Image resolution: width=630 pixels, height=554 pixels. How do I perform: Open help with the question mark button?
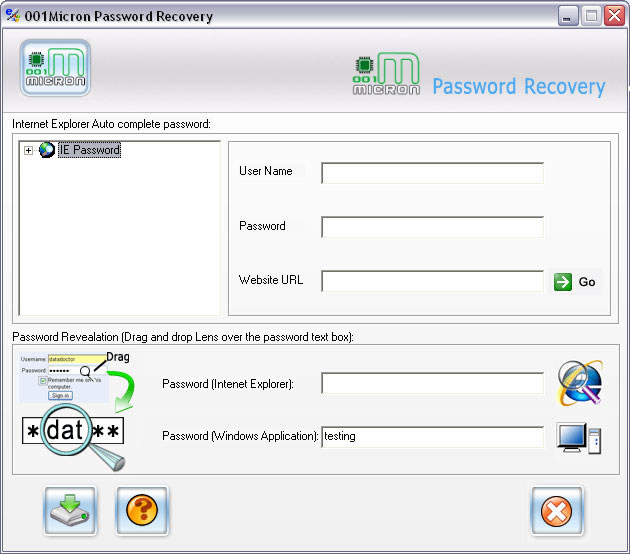tap(142, 511)
